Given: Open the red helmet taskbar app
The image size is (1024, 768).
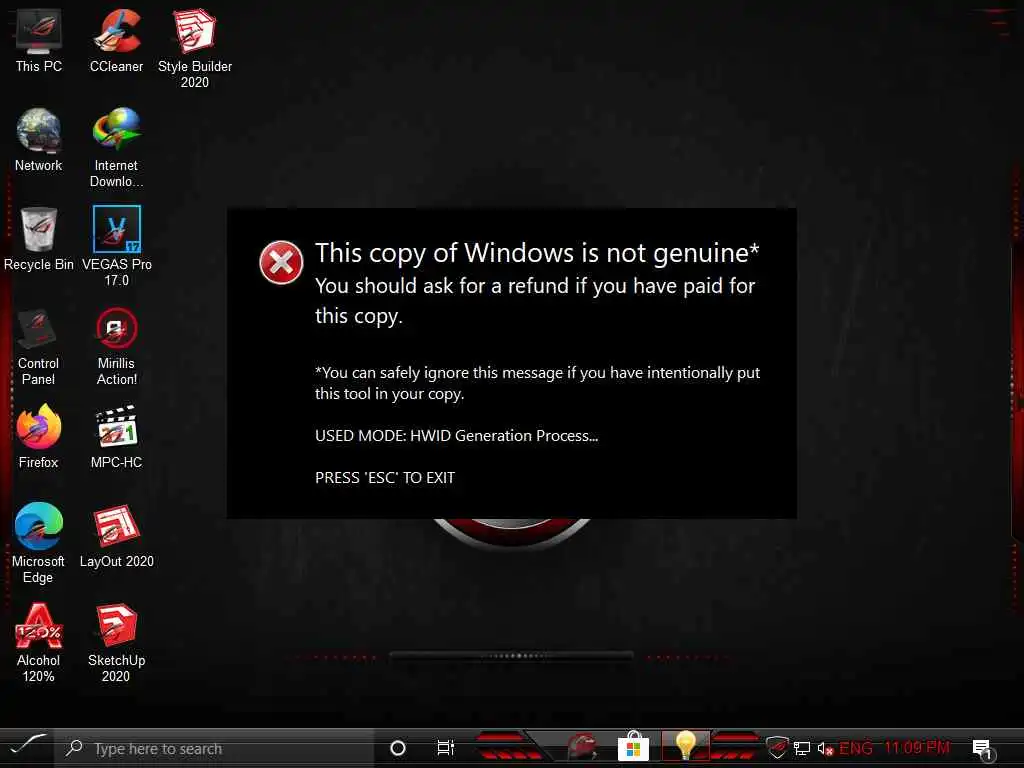Looking at the screenshot, I should click(x=581, y=746).
